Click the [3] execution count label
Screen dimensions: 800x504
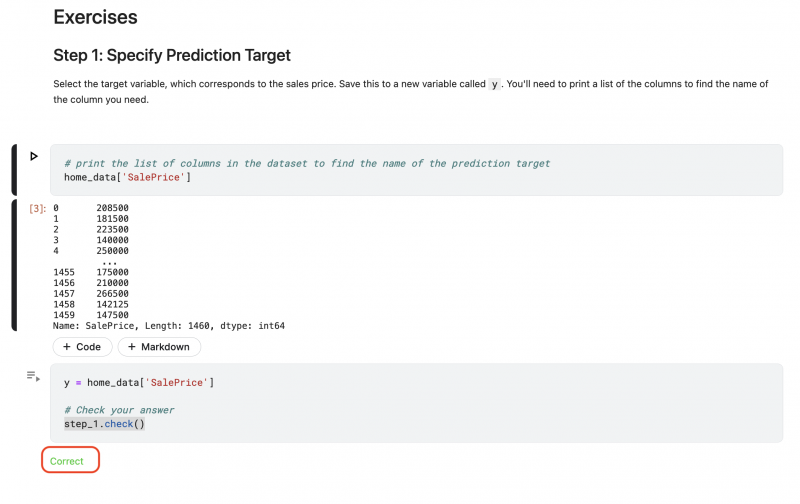point(37,208)
